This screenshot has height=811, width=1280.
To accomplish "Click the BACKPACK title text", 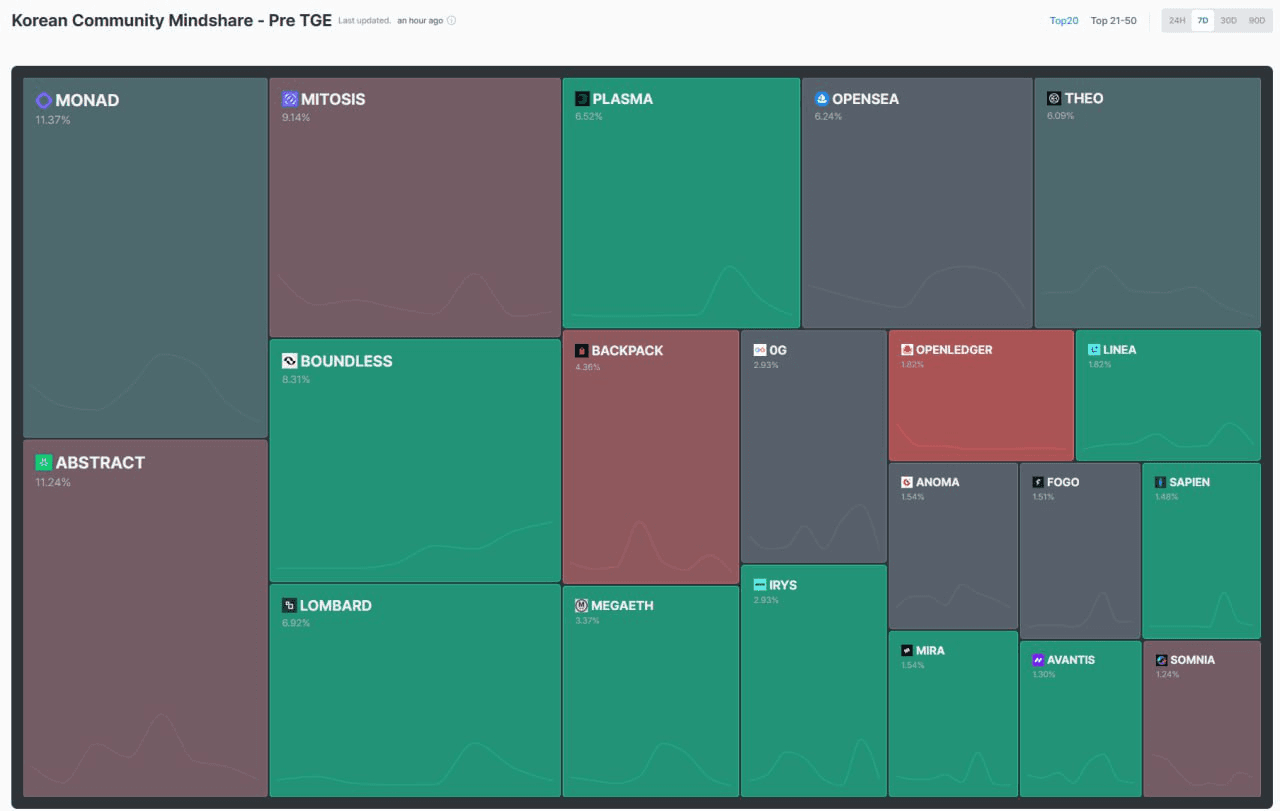I will pos(627,351).
